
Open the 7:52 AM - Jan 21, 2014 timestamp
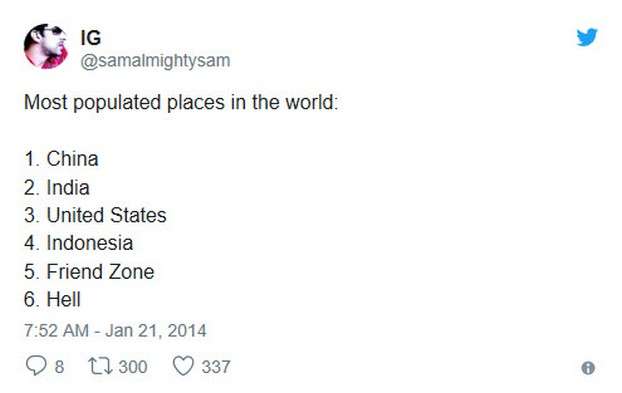[115, 330]
